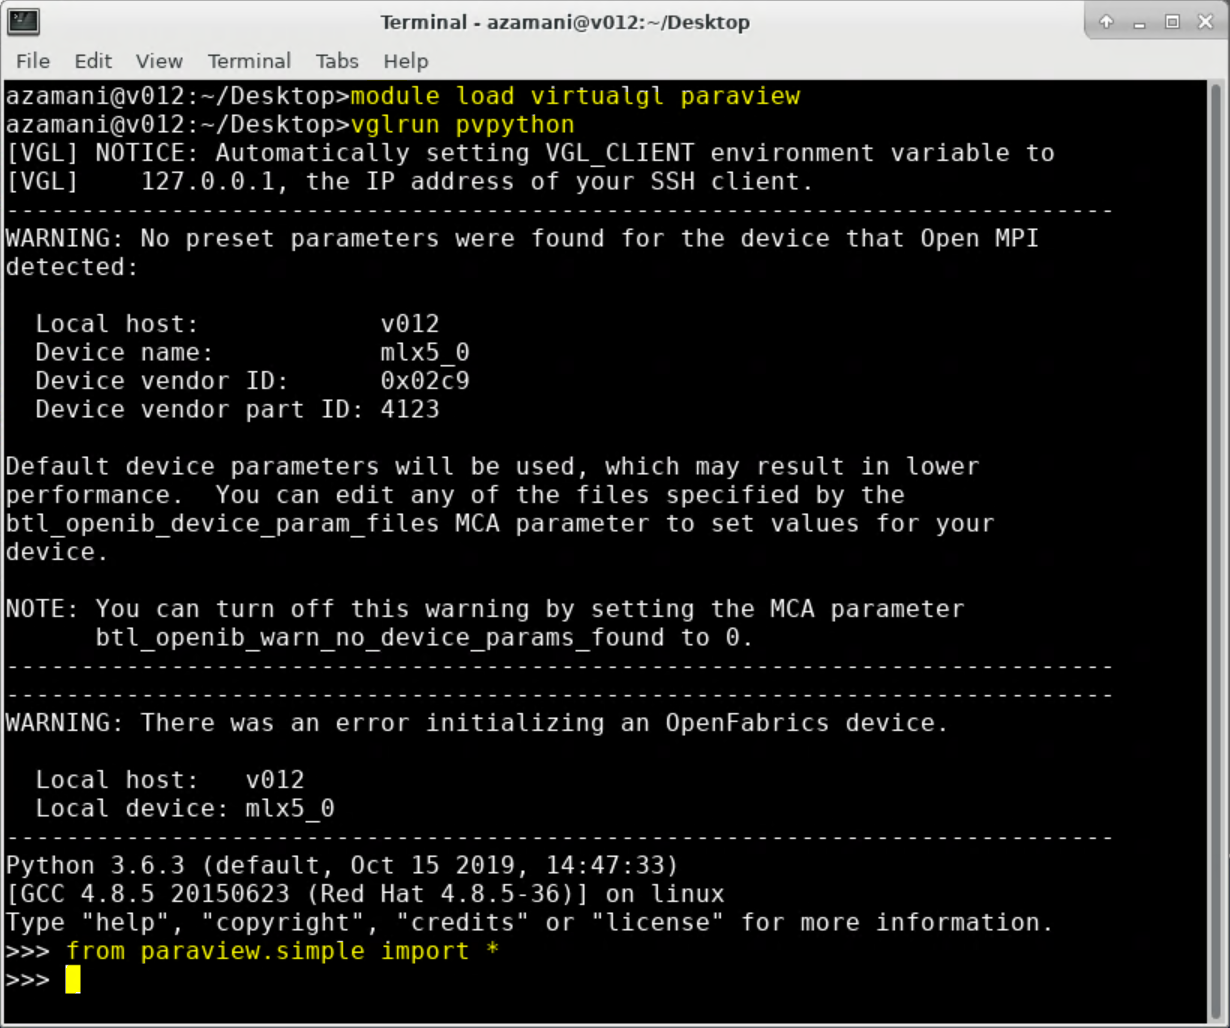Open the Edit menu
Viewport: 1230px width, 1028px height.
tap(93, 61)
